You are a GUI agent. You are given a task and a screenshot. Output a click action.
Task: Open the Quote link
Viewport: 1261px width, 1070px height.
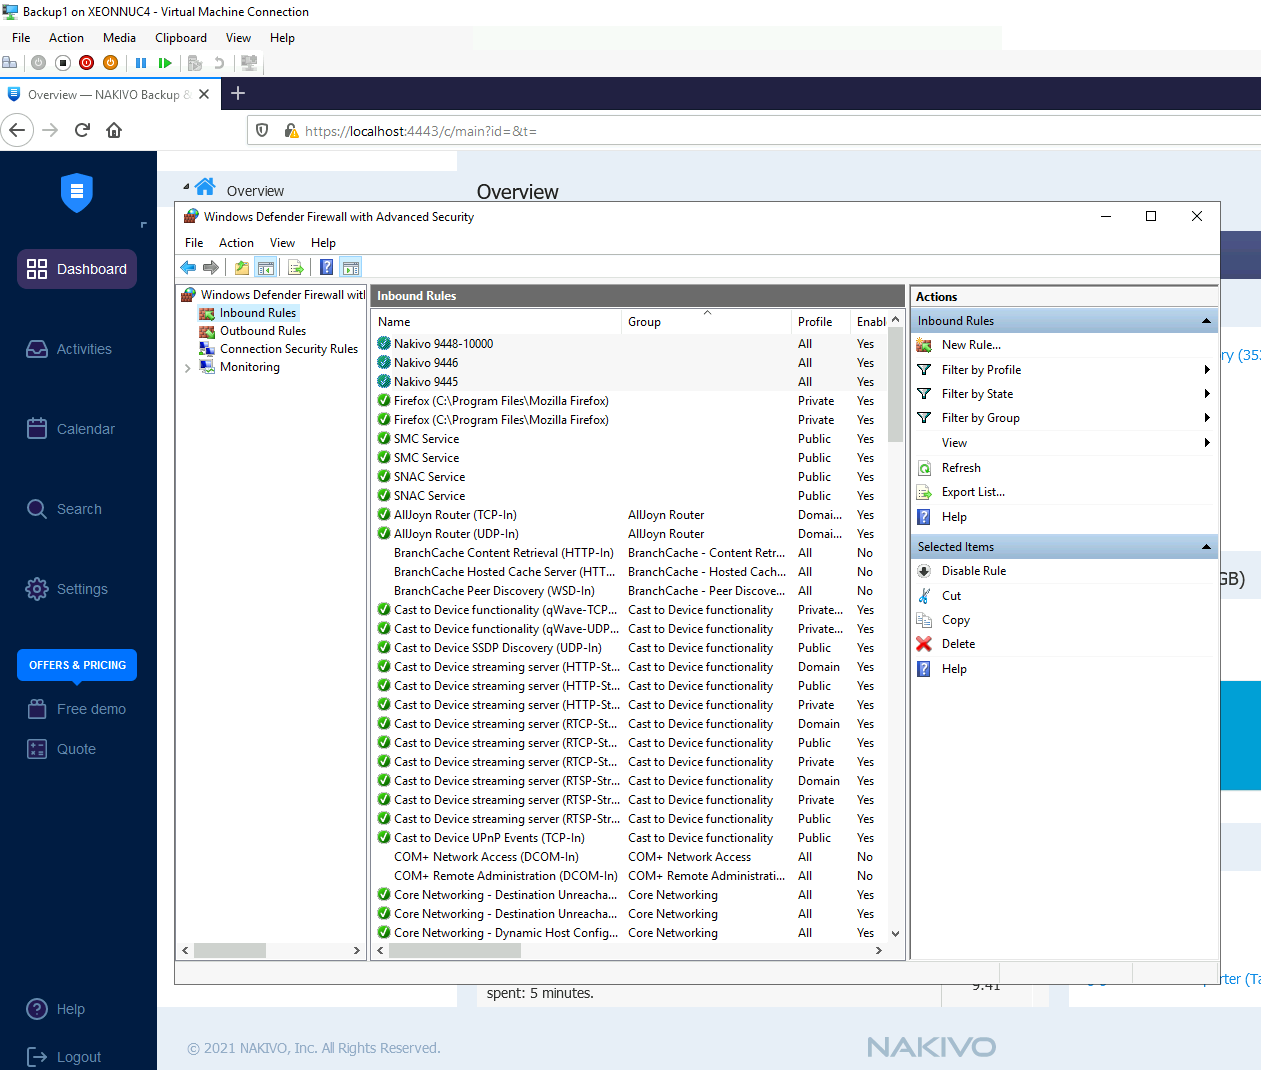coord(61,749)
